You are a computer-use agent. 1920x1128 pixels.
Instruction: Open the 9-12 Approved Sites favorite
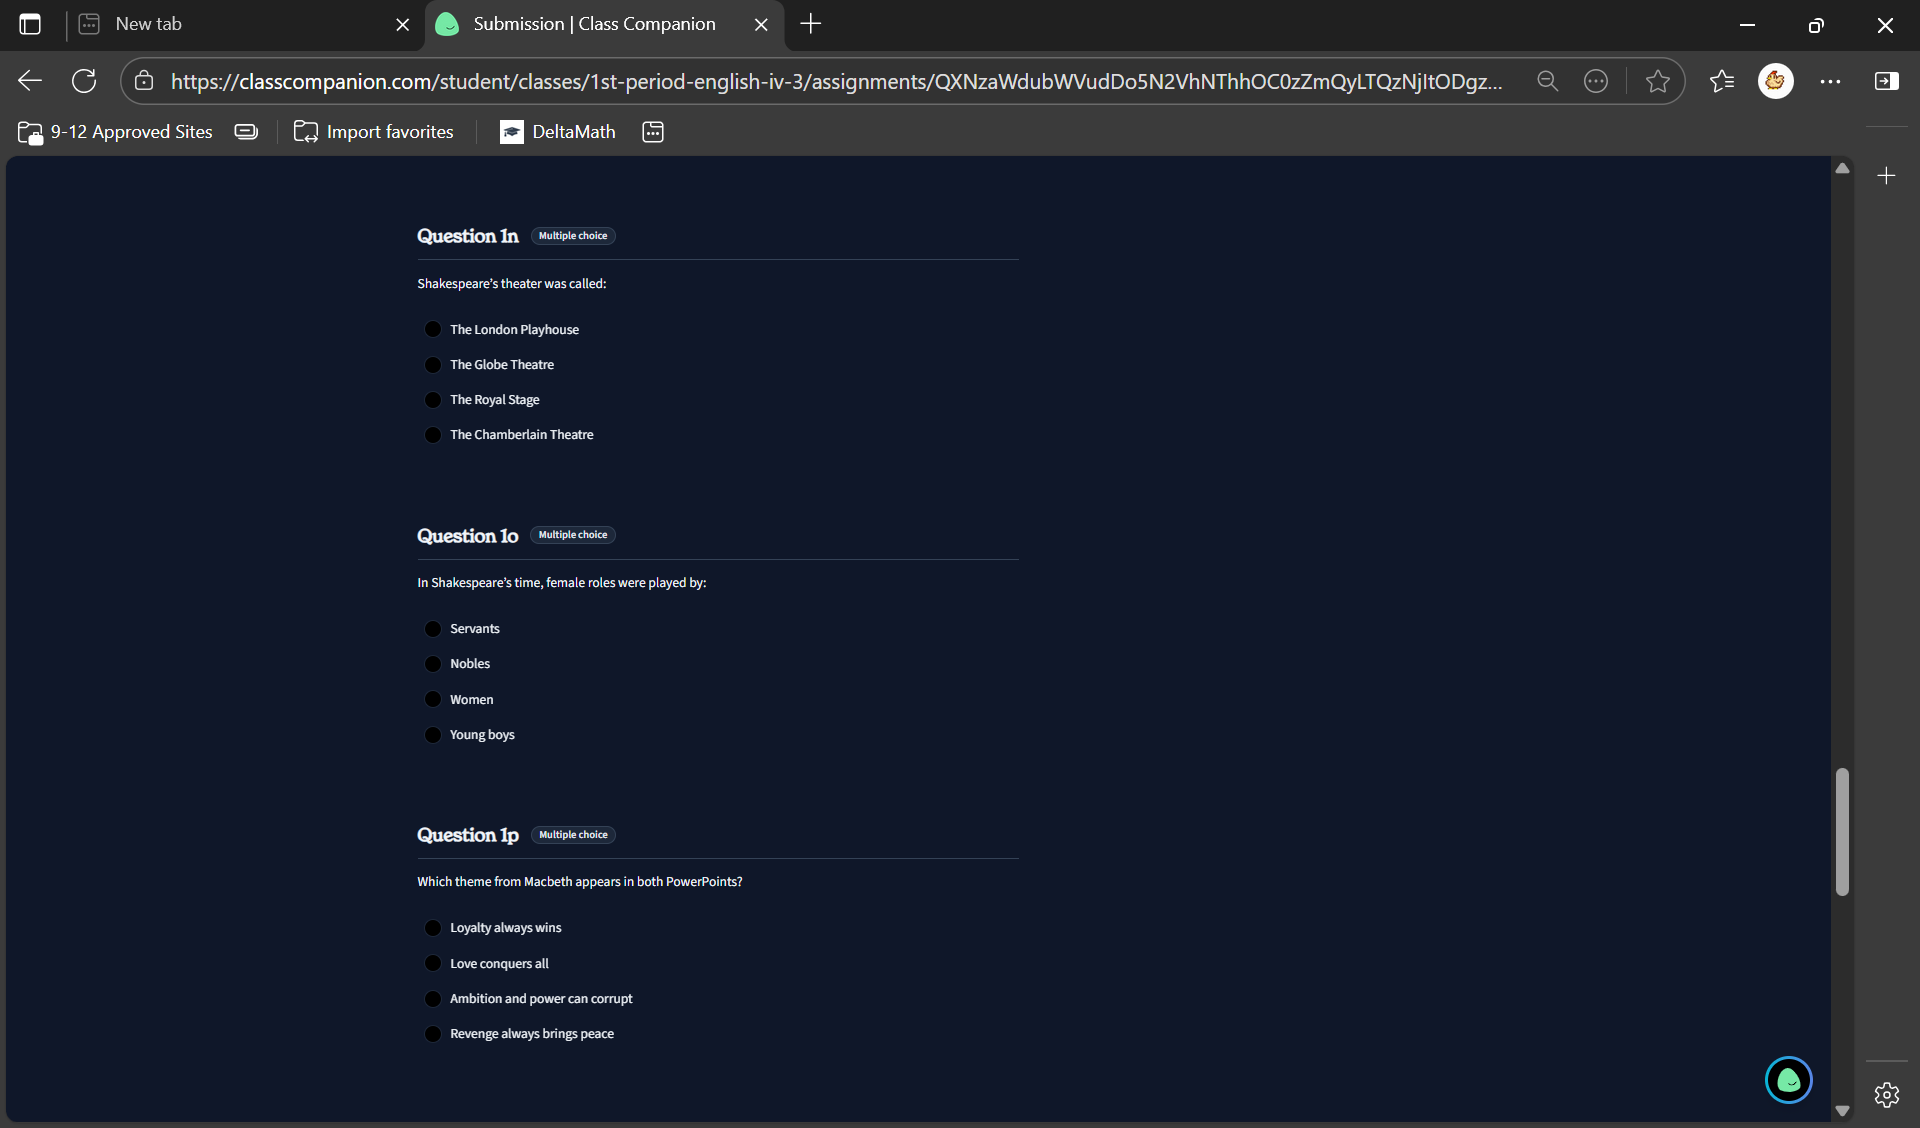114,131
